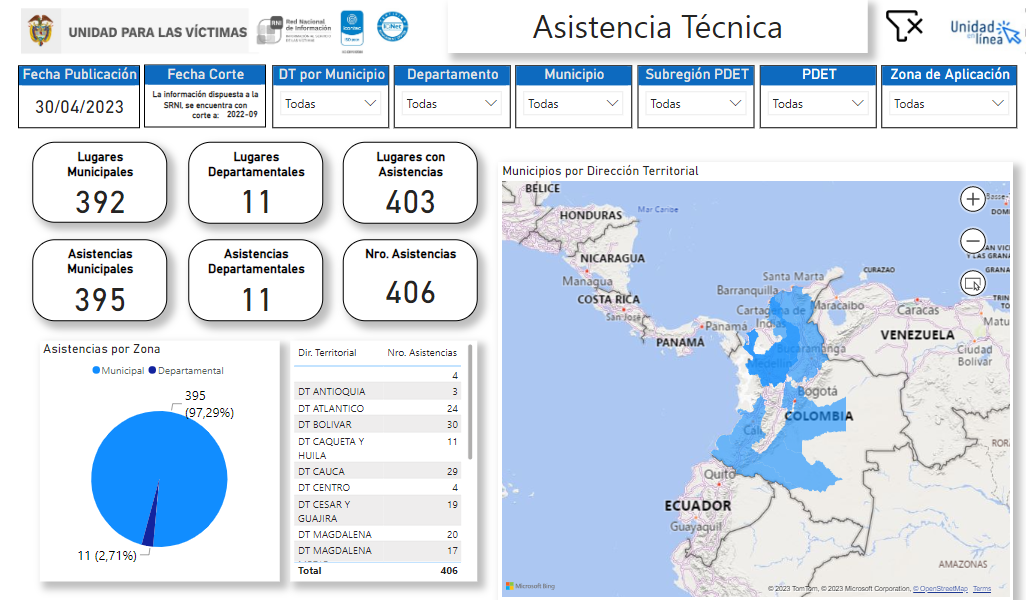Sort by Nro. Asistencias column header
This screenshot has width=1026, height=612.
(422, 353)
